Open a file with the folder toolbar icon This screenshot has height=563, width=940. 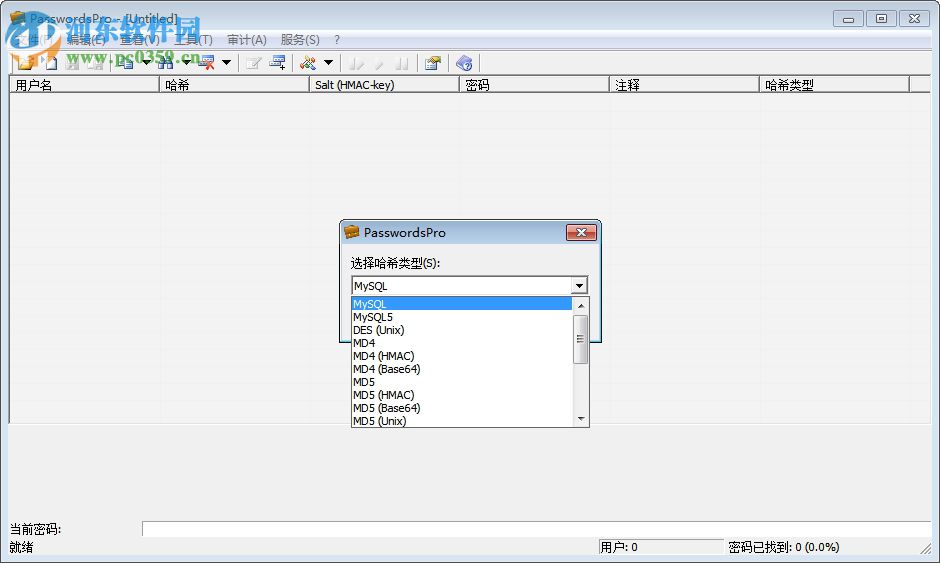click(x=25, y=62)
